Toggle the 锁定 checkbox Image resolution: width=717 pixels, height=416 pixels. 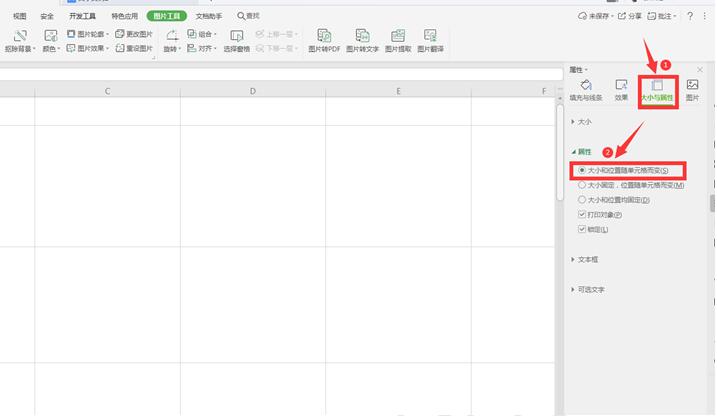coord(582,229)
